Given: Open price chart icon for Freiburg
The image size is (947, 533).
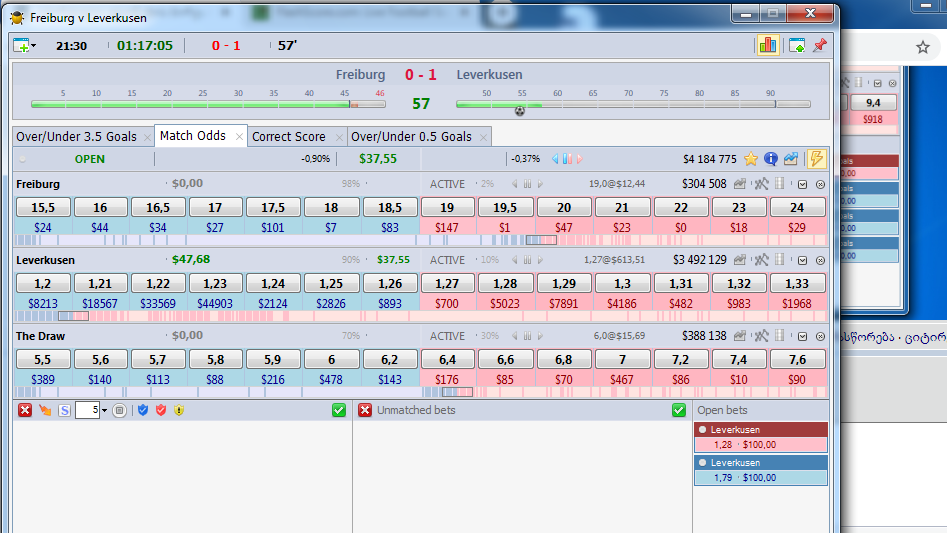Looking at the screenshot, I should [x=740, y=184].
